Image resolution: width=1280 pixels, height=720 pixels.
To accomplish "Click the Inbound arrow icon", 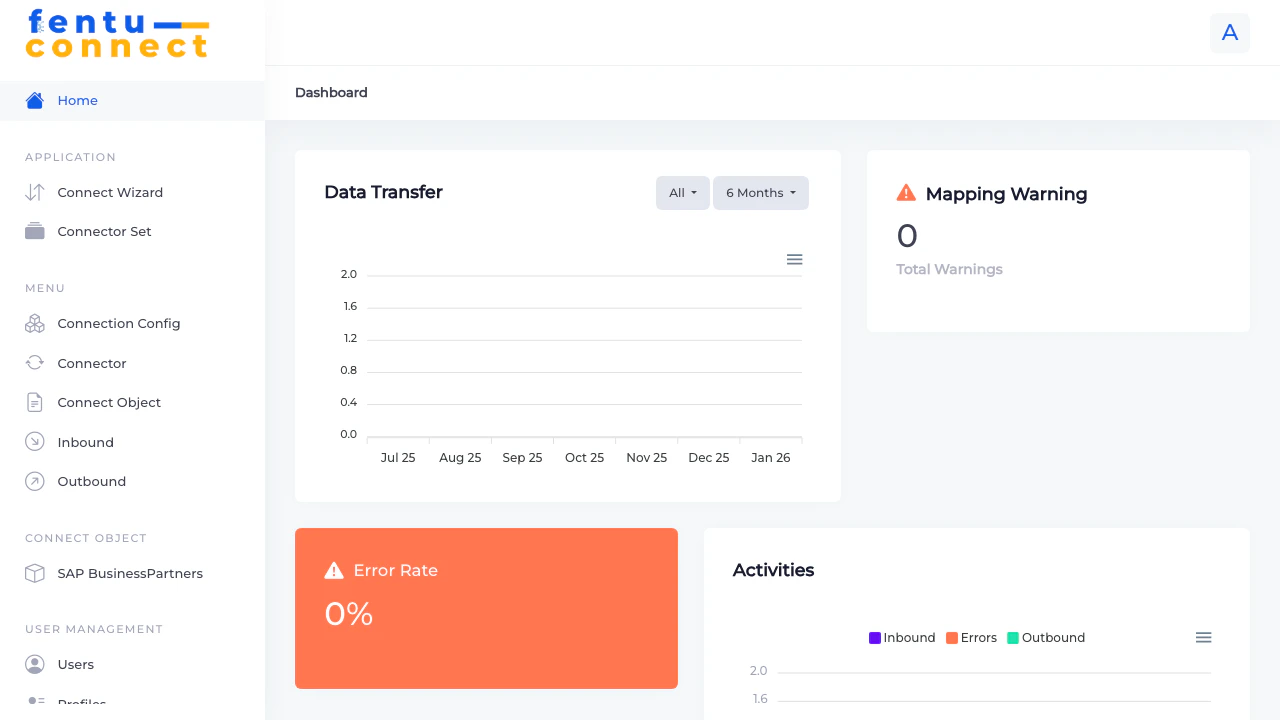I will click(34, 441).
